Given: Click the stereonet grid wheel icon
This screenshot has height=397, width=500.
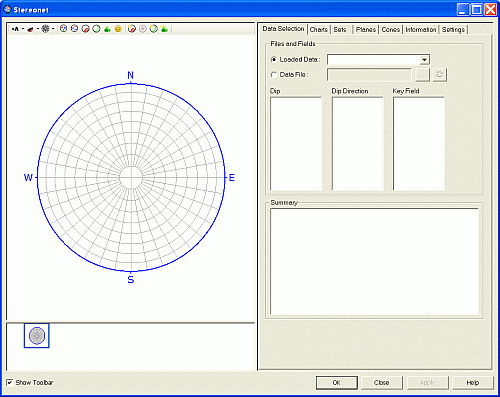Looking at the screenshot, I should click(45, 29).
